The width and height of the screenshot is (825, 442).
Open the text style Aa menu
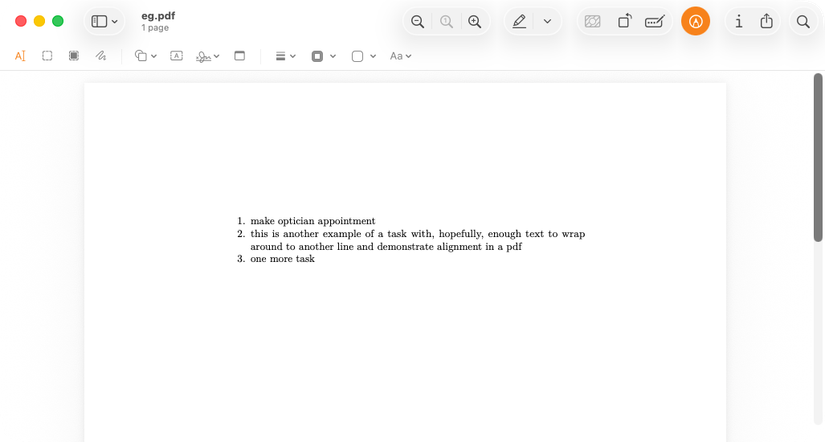point(400,56)
